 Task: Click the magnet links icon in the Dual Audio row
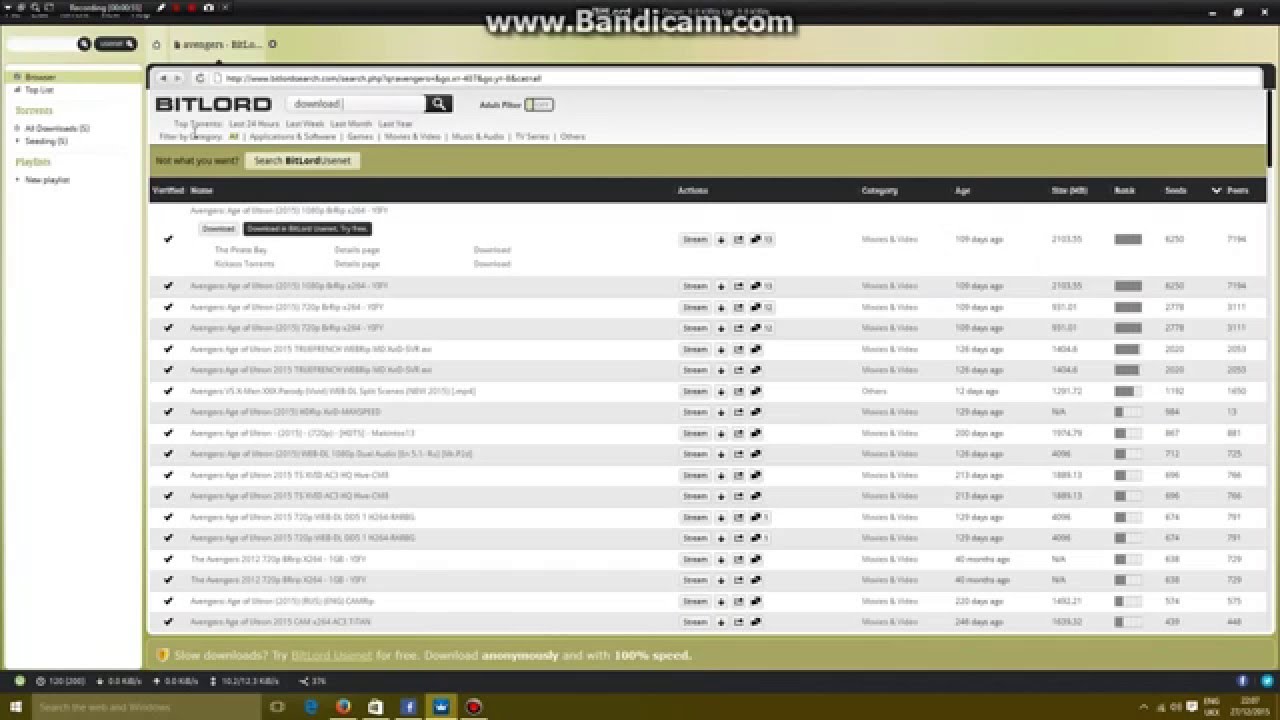click(x=756, y=454)
